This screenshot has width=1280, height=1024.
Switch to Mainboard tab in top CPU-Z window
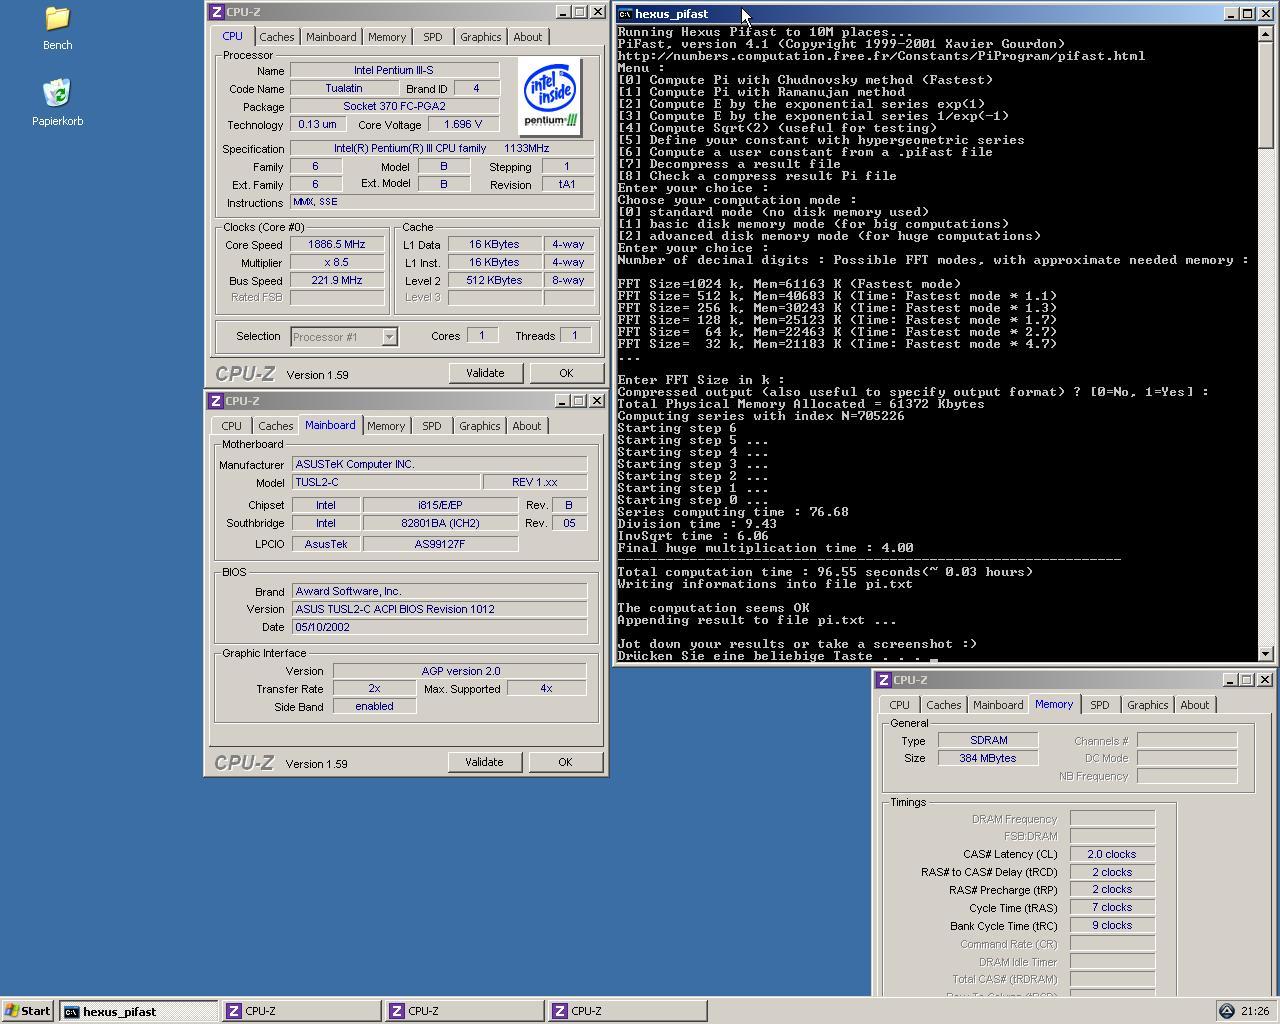[x=331, y=37]
